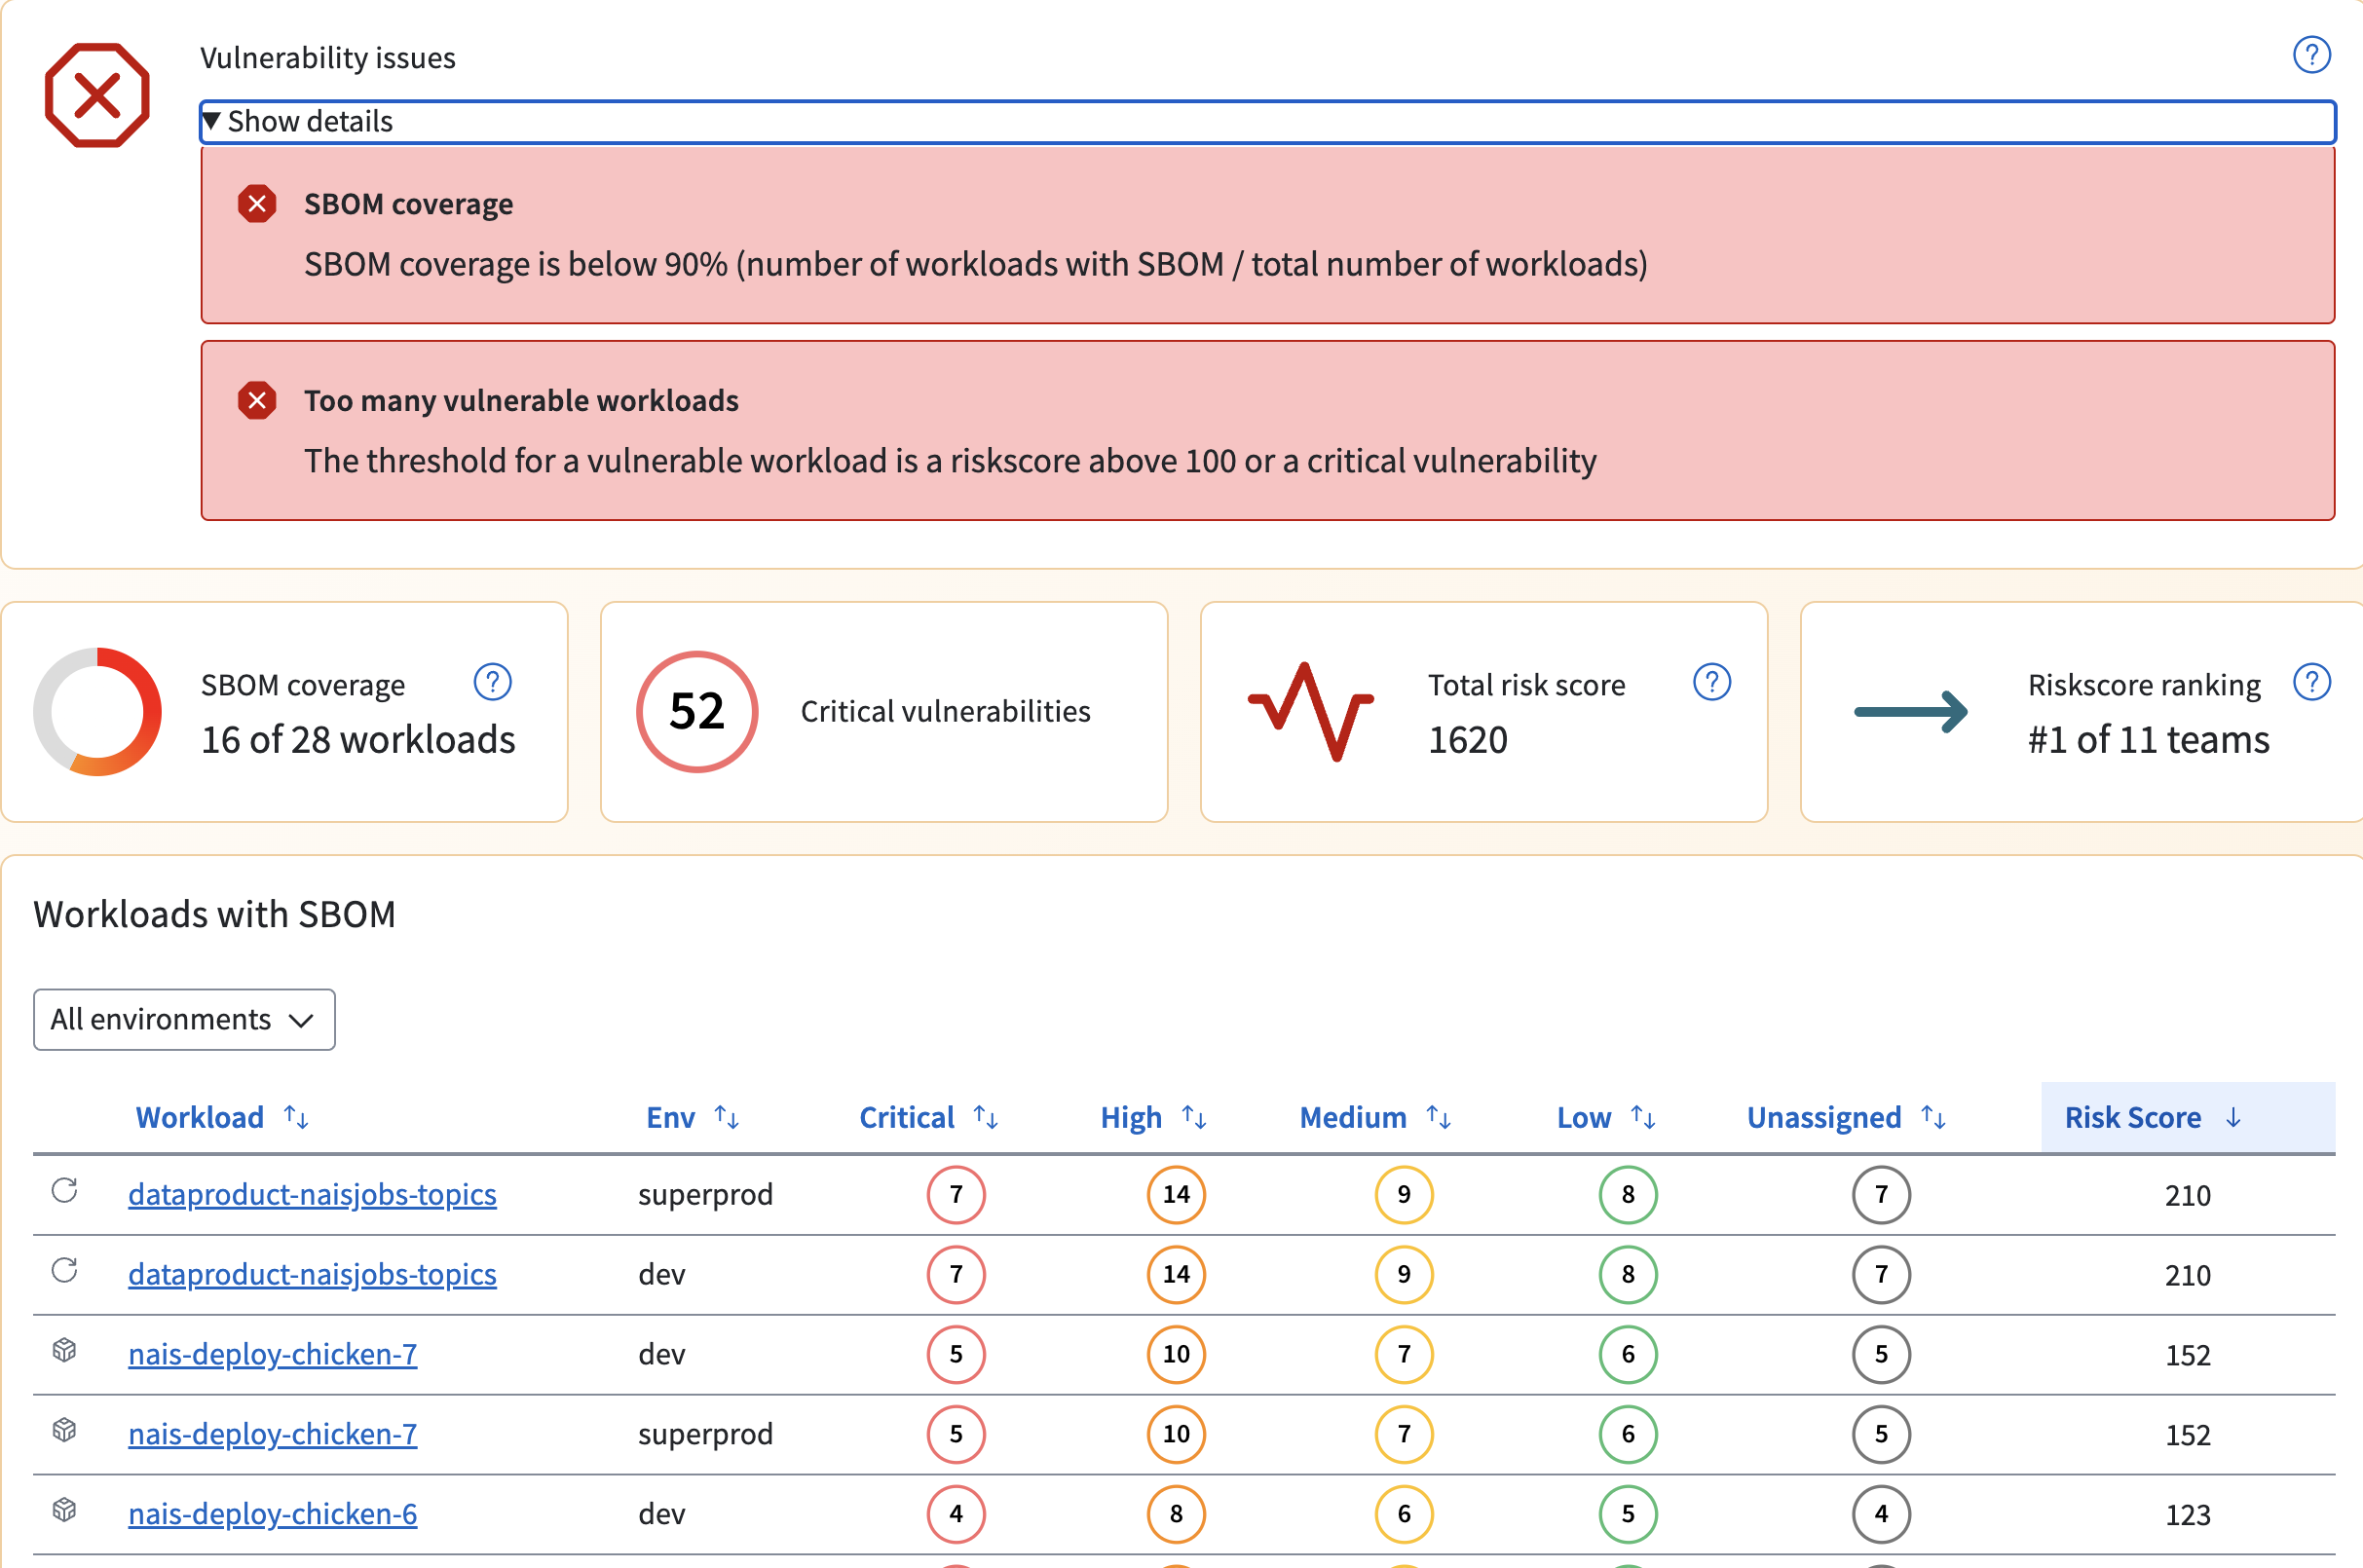Click the SBOM coverage donut chart

(97, 712)
